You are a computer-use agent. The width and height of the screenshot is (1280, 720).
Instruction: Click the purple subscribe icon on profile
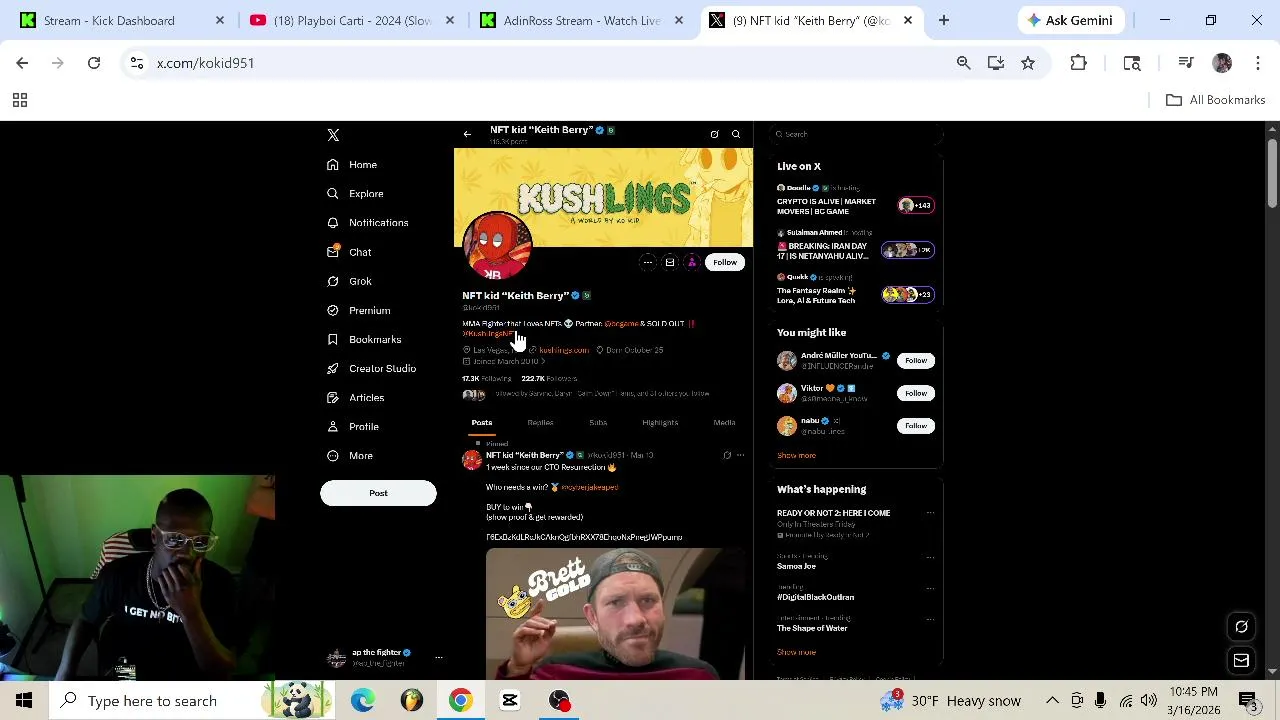(692, 262)
